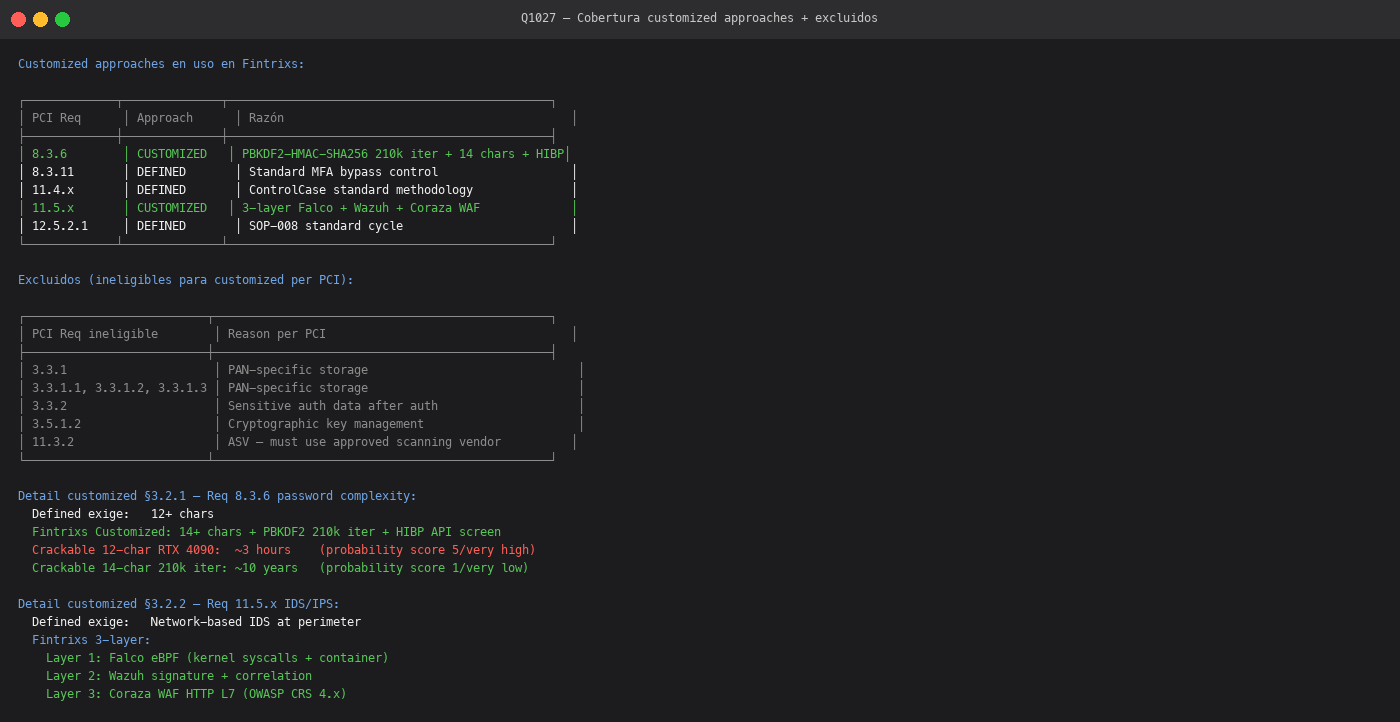Click the heading "Detail customized §3.2.1 — Req 8.3.6 password complexity:"
1400x722 pixels.
tap(217, 496)
